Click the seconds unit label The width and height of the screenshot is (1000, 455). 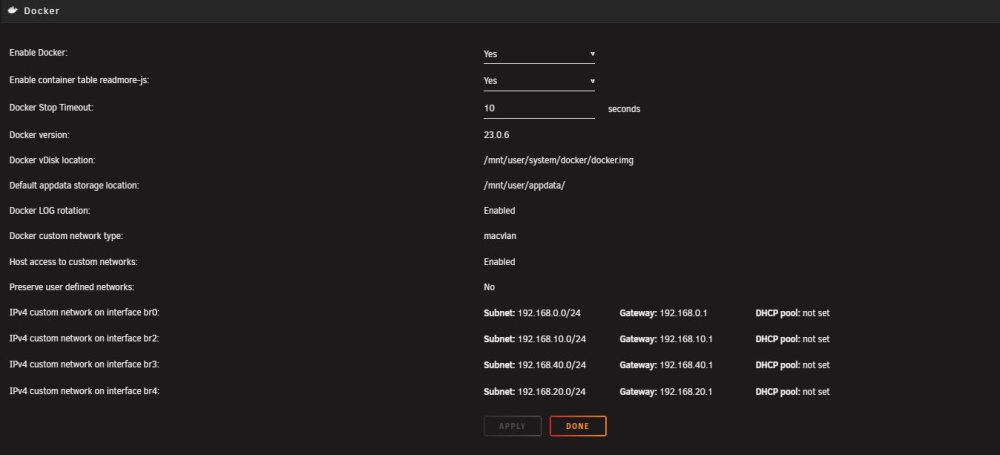pyautogui.click(x=624, y=109)
